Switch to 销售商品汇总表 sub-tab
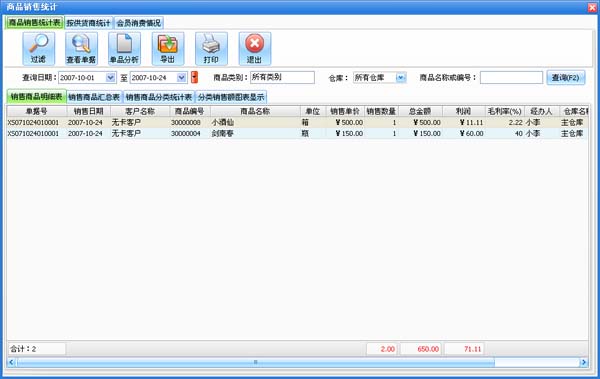The width and height of the screenshot is (600, 379). point(94,97)
